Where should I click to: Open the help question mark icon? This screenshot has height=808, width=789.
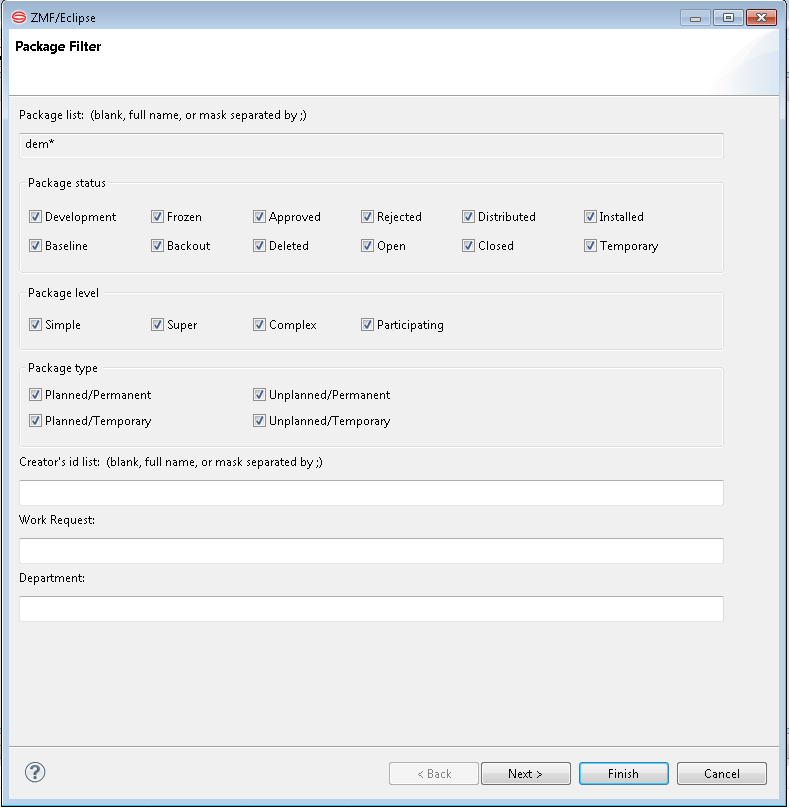click(x=35, y=772)
